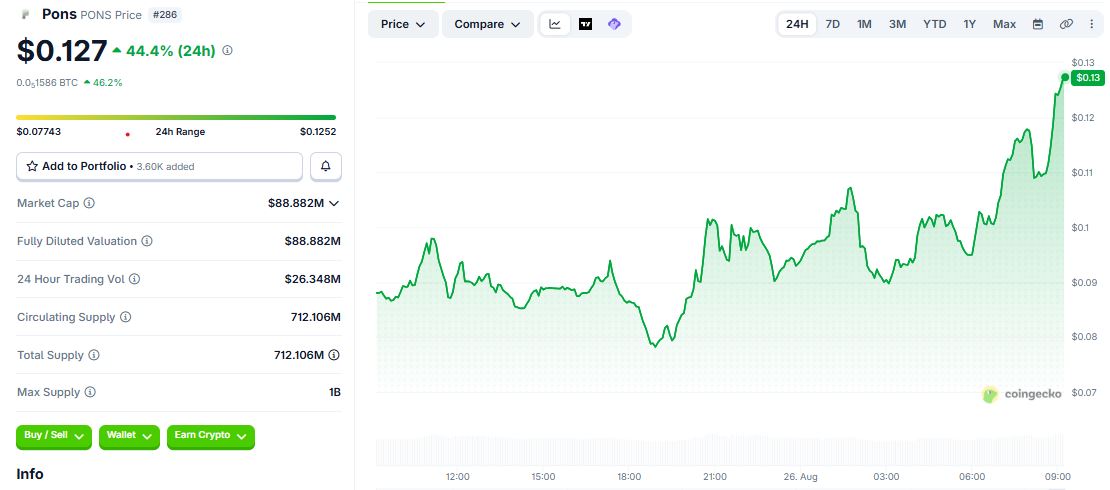Click the Market Cap info icon
This screenshot has height=490, width=1110.
point(89,203)
